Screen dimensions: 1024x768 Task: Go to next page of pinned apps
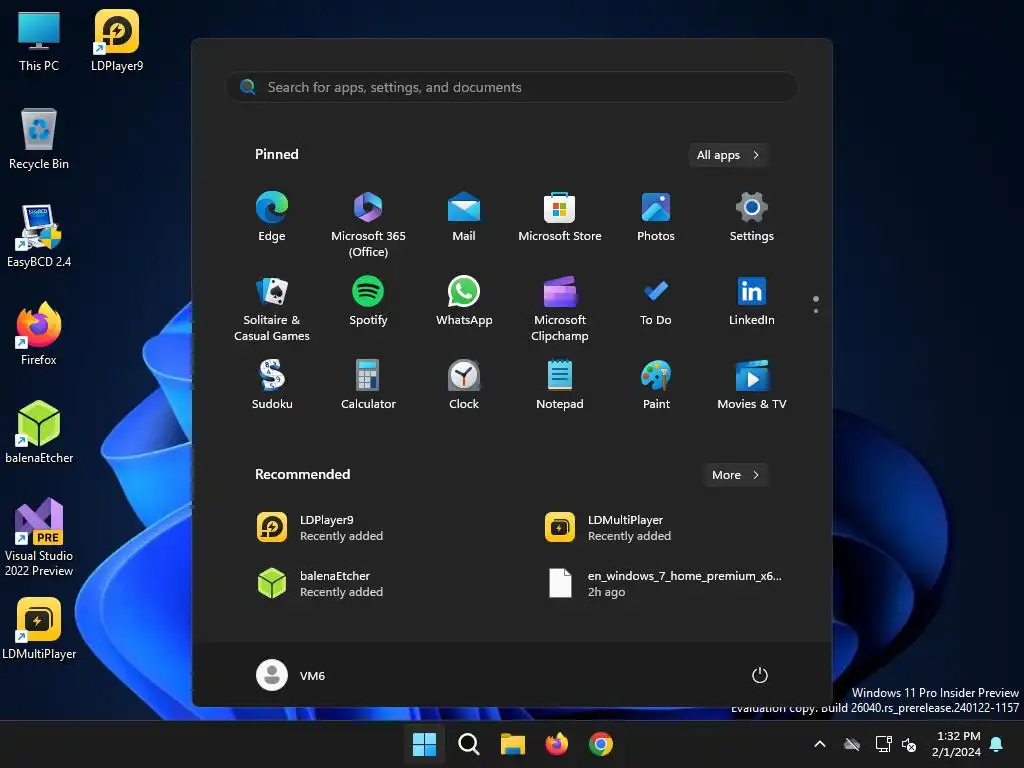(816, 311)
